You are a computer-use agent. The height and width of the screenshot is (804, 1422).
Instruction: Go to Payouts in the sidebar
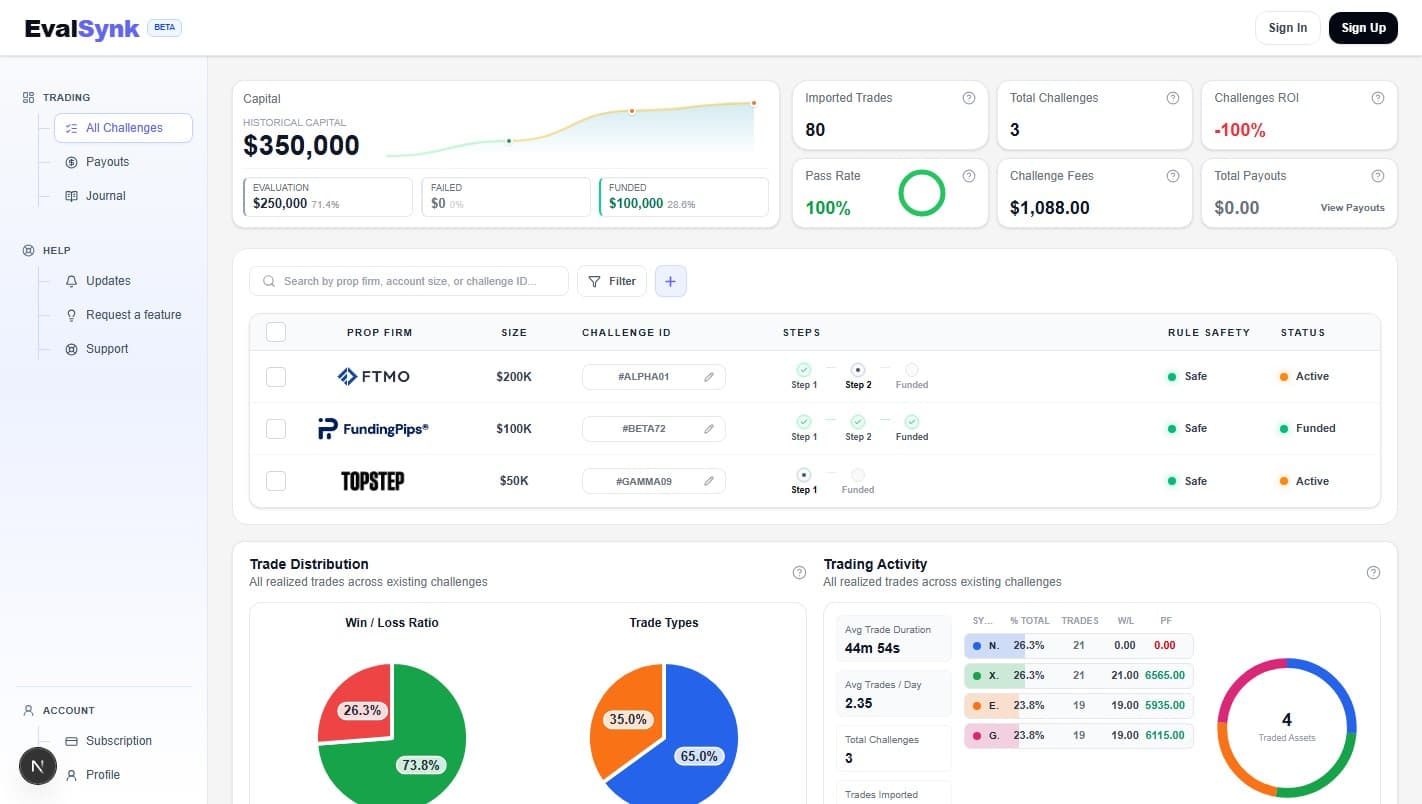107,162
